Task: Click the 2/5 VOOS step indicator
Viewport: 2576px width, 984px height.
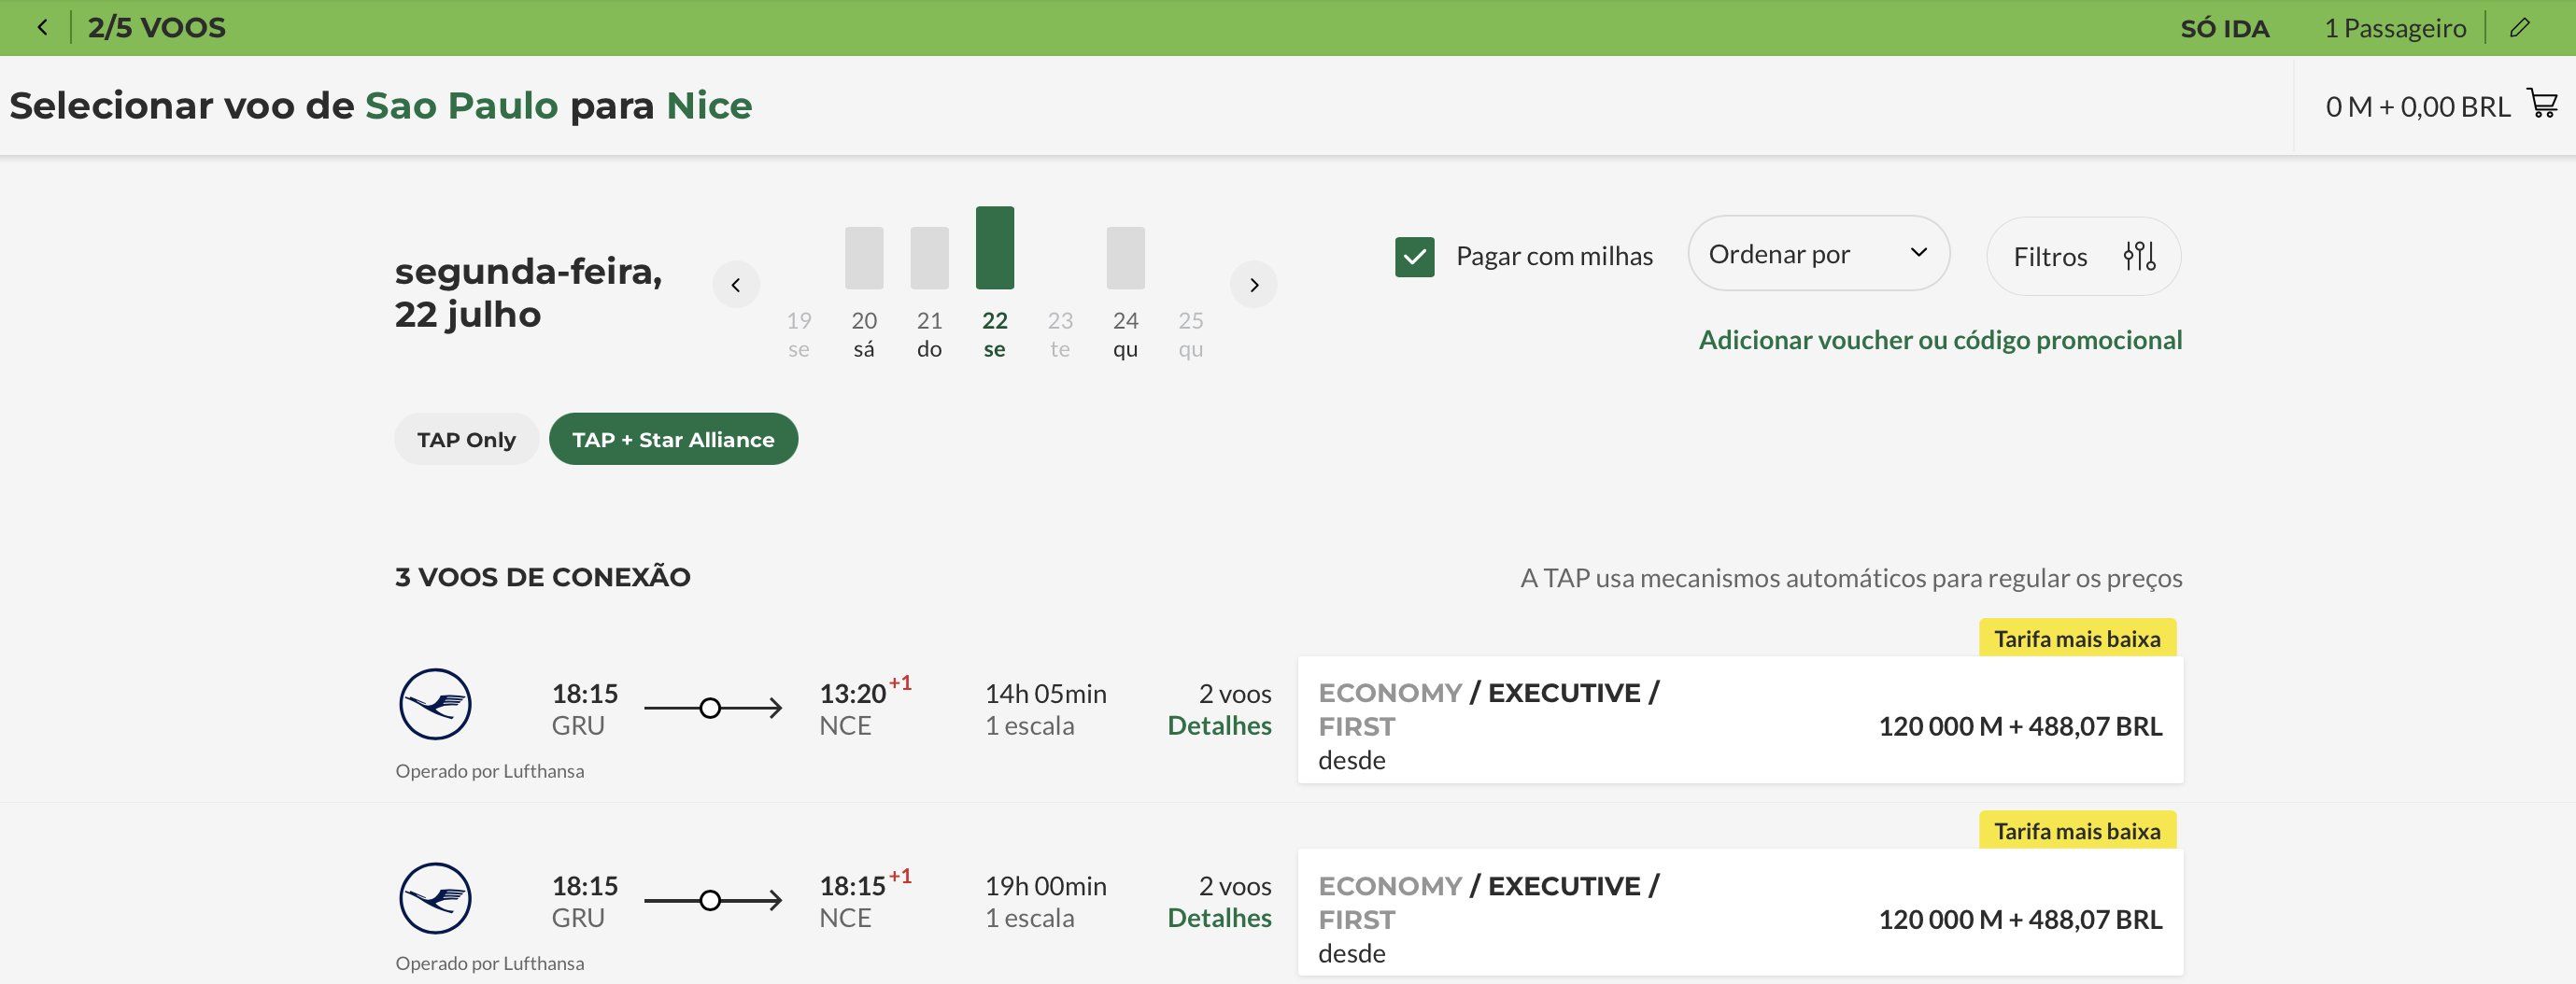Action: [x=156, y=28]
